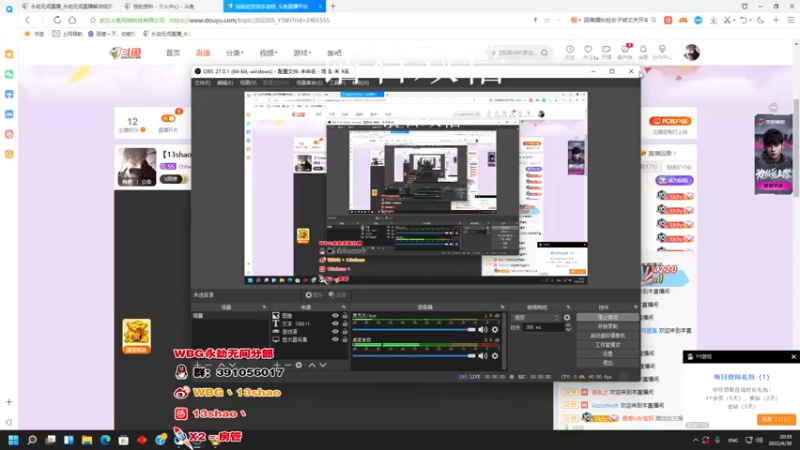Open source properties gear below the sources list

point(299,365)
